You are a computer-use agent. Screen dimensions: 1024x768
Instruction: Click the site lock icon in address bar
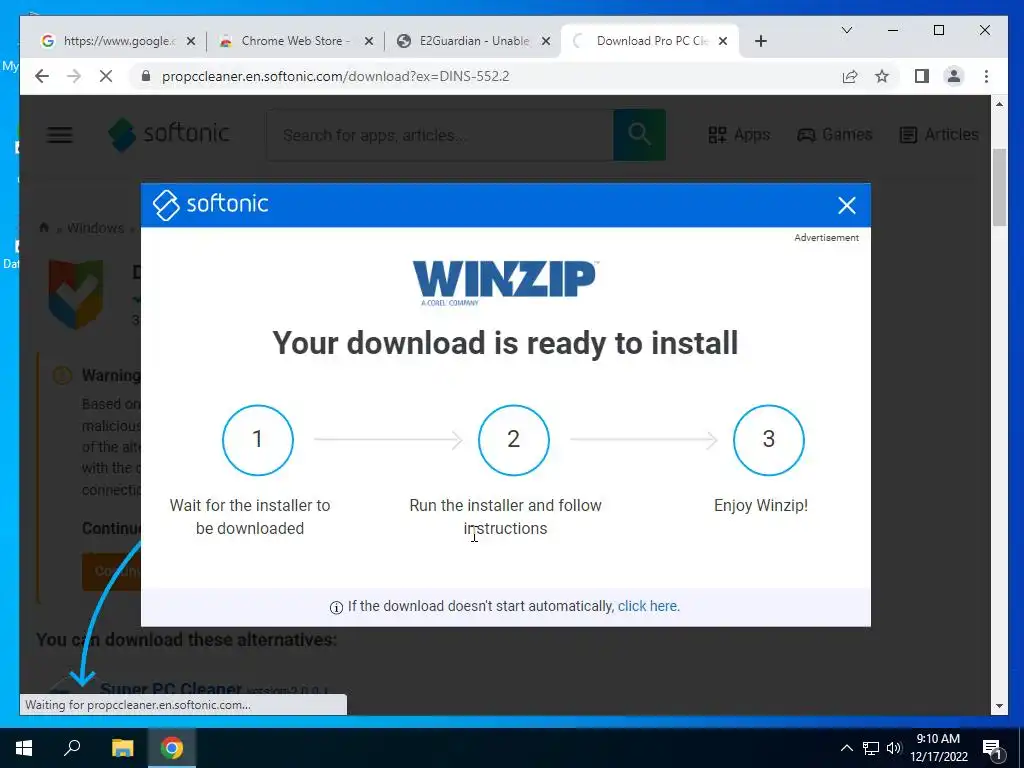146,76
